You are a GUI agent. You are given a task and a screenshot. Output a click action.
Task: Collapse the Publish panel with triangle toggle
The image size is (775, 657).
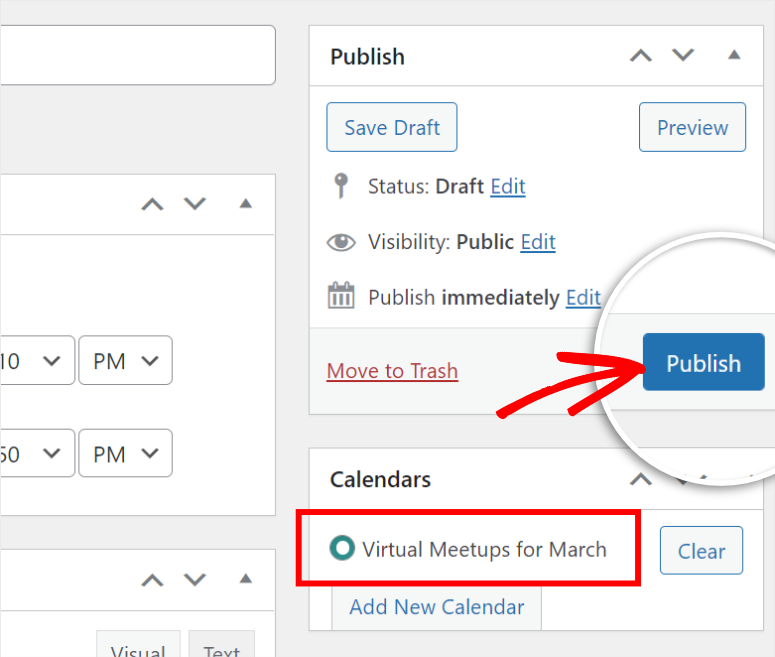[x=734, y=56]
